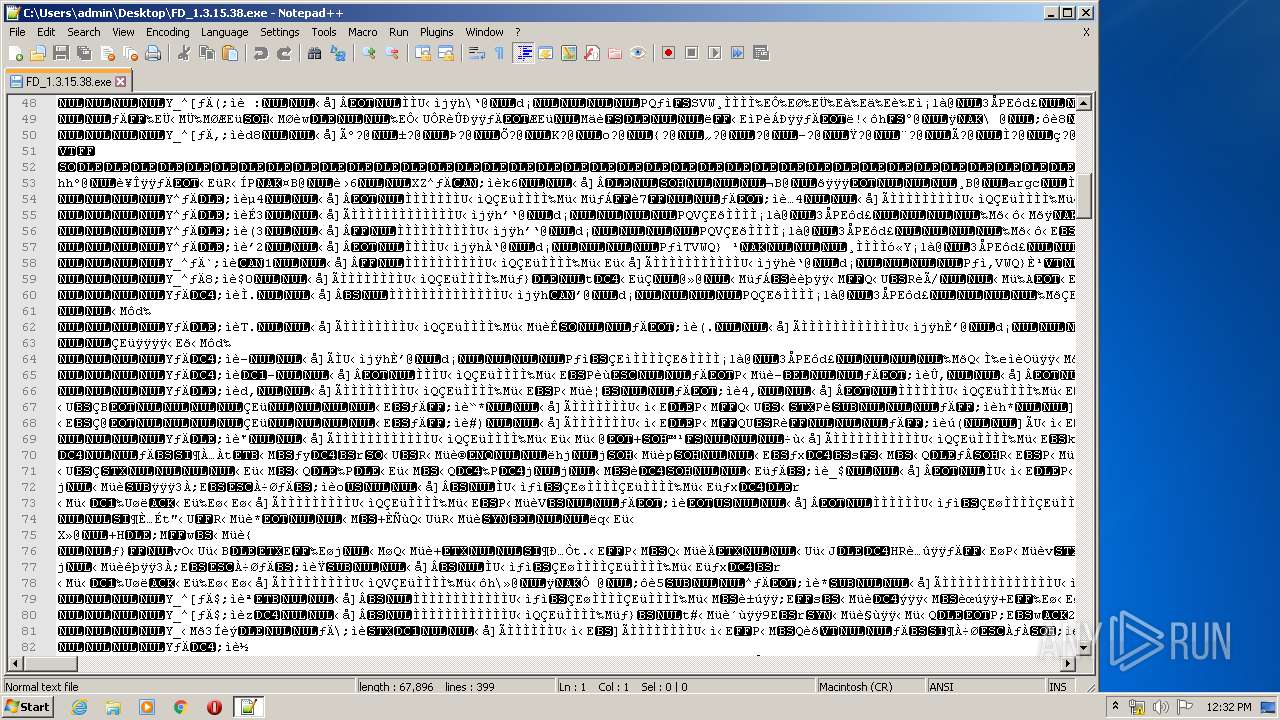Open the Document Map toolbar icon

pyautogui.click(x=568, y=53)
